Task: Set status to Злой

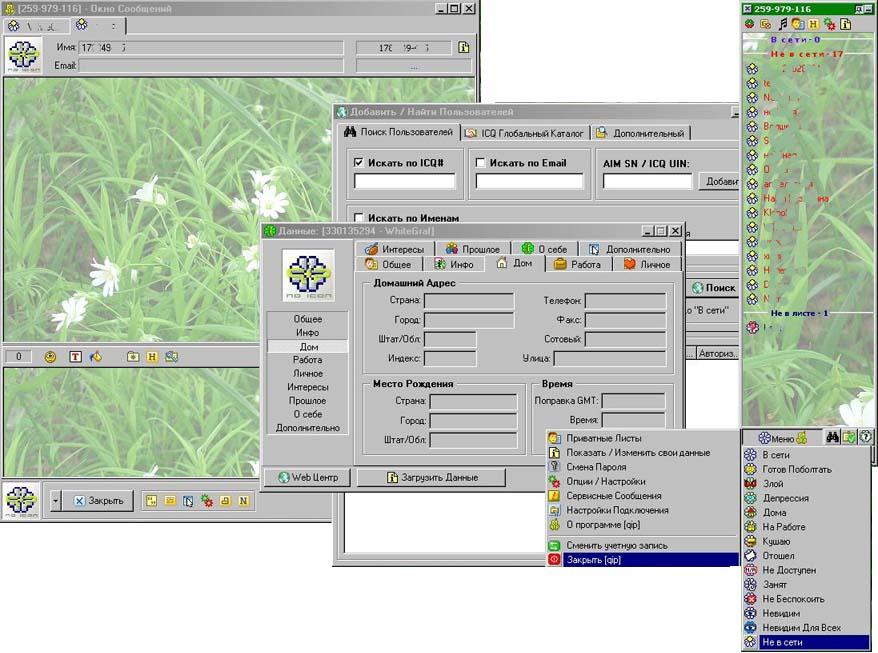Action: [x=806, y=484]
